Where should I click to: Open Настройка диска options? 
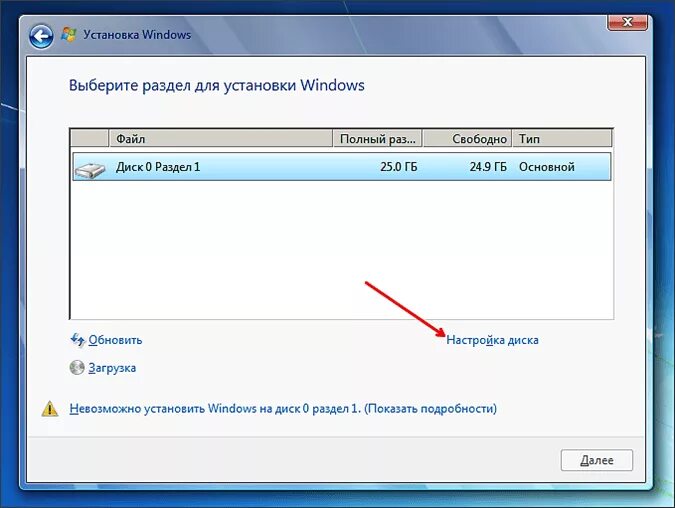pos(492,340)
